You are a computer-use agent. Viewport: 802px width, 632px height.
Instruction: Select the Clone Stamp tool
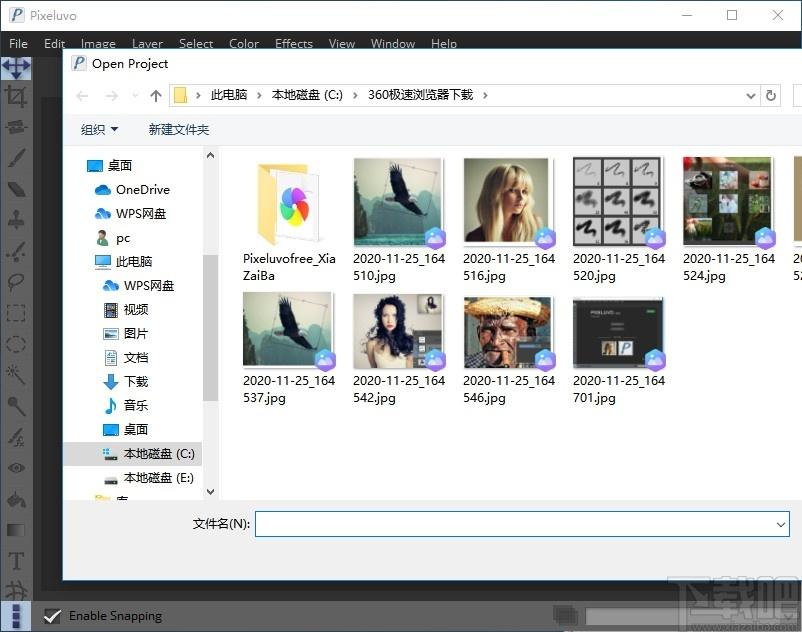point(16,220)
